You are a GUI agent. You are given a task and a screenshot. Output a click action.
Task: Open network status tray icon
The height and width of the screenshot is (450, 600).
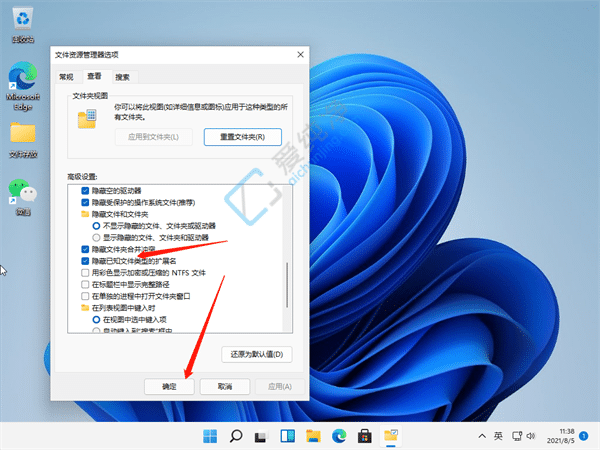517,436
